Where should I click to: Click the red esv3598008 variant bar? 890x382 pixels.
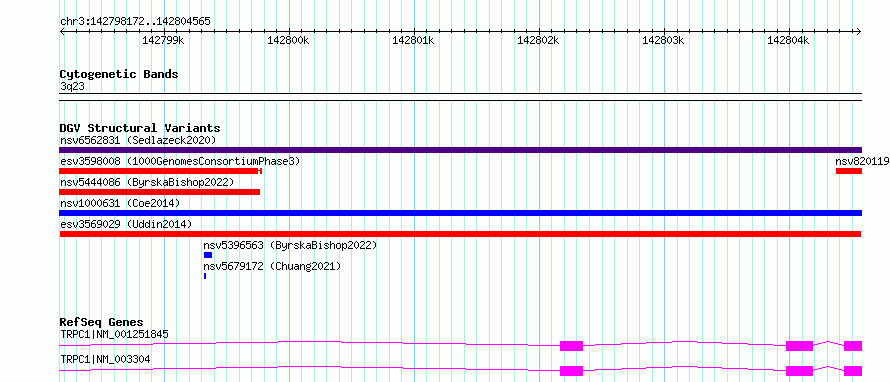pos(161,171)
